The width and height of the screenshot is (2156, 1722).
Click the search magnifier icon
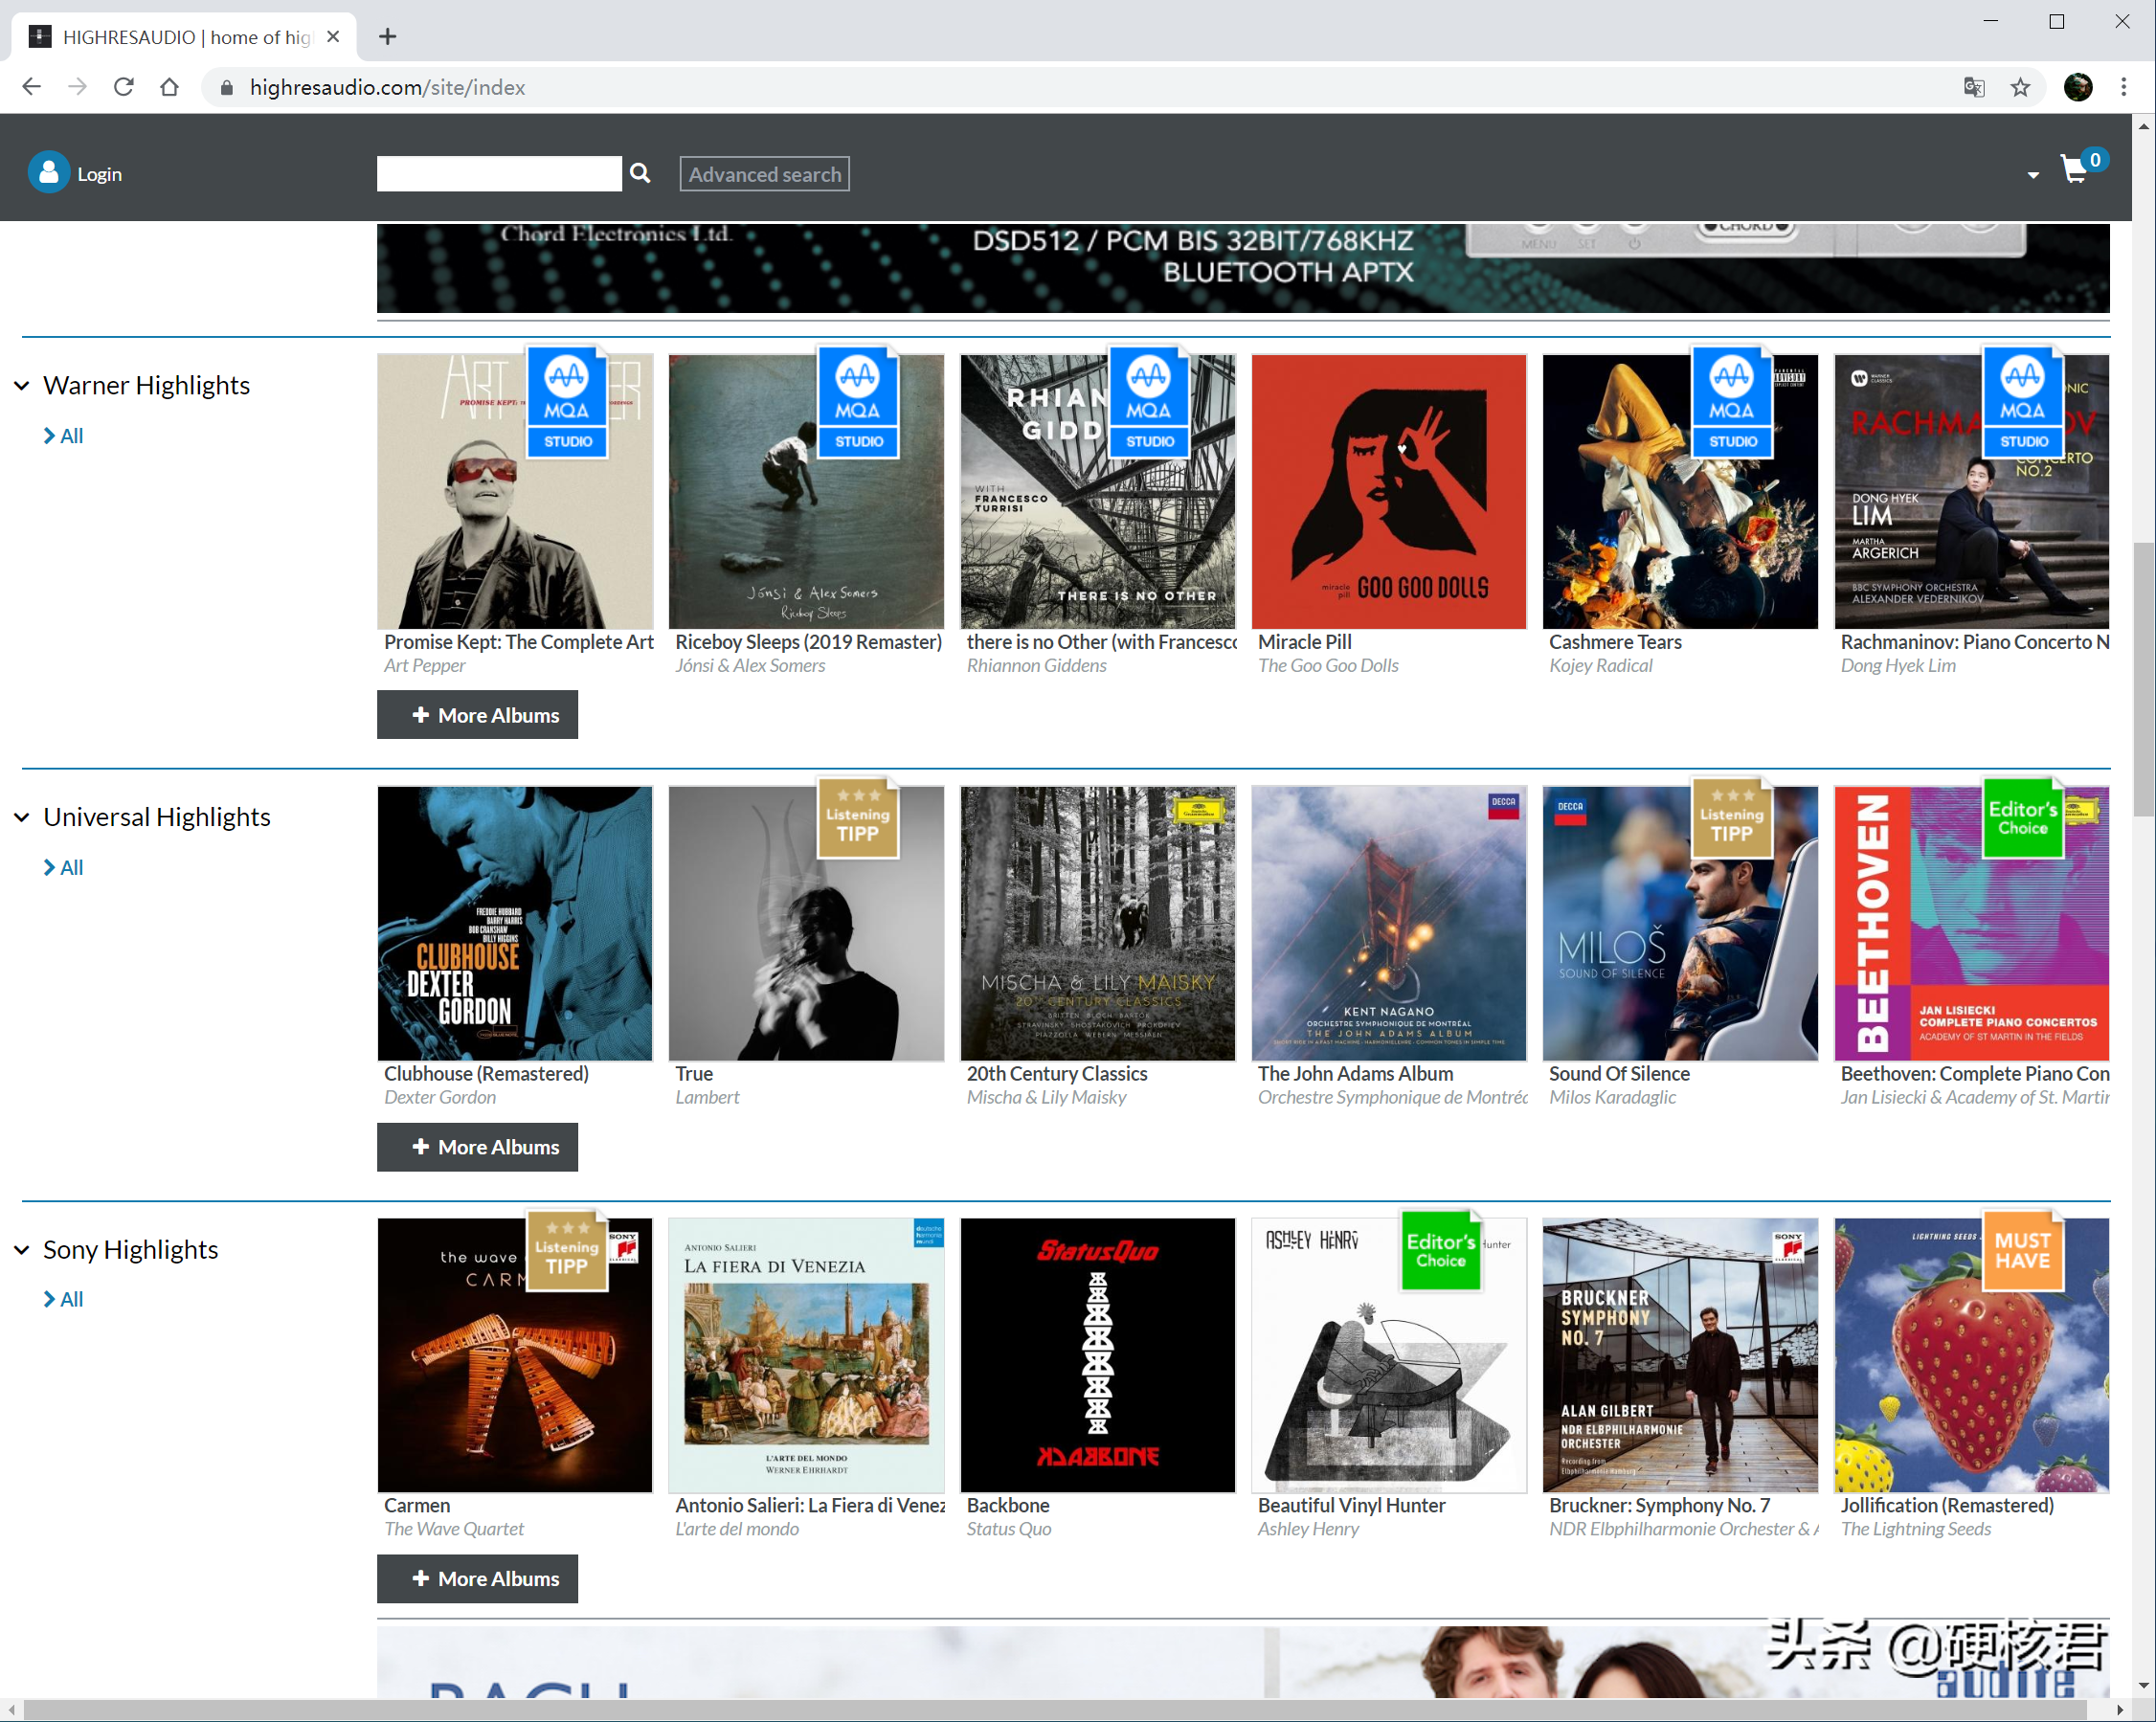tap(640, 173)
